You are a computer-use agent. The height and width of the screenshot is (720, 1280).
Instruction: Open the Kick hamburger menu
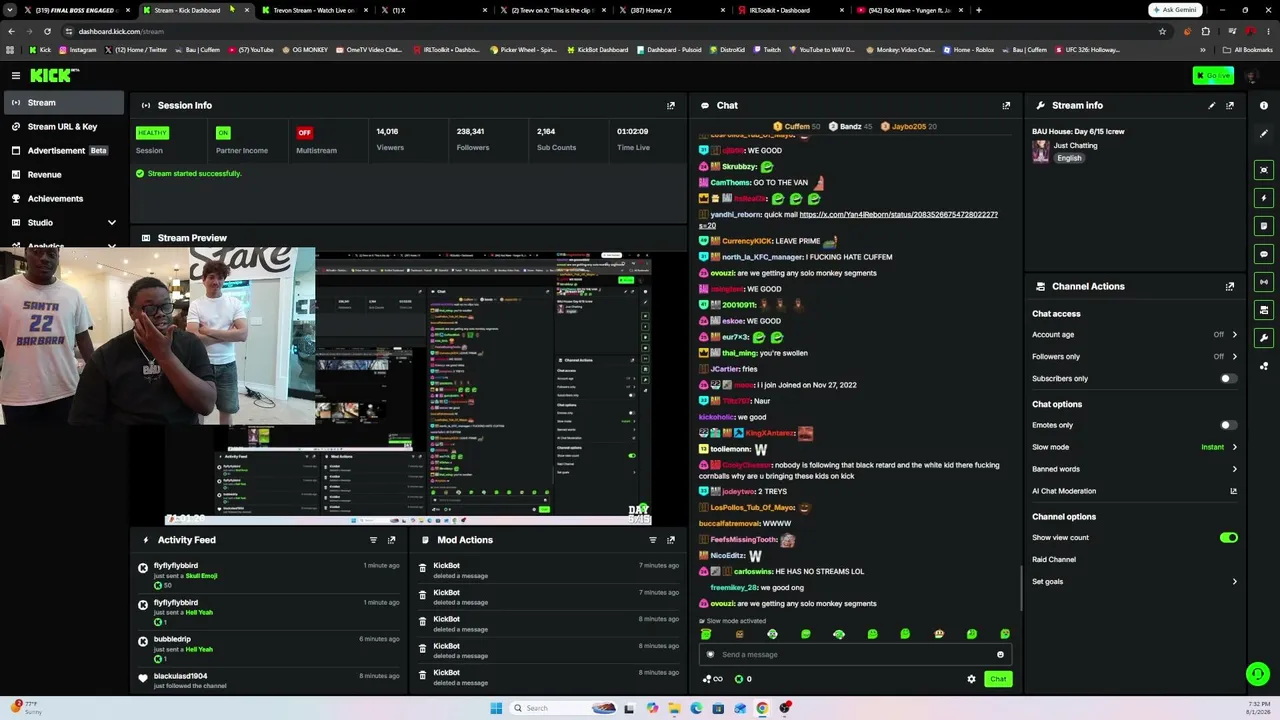(16, 75)
